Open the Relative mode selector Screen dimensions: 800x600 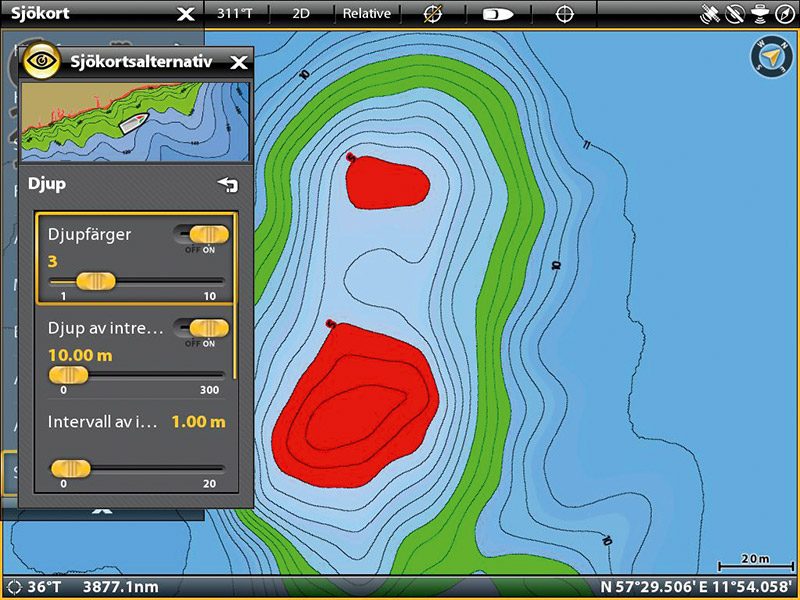(367, 14)
